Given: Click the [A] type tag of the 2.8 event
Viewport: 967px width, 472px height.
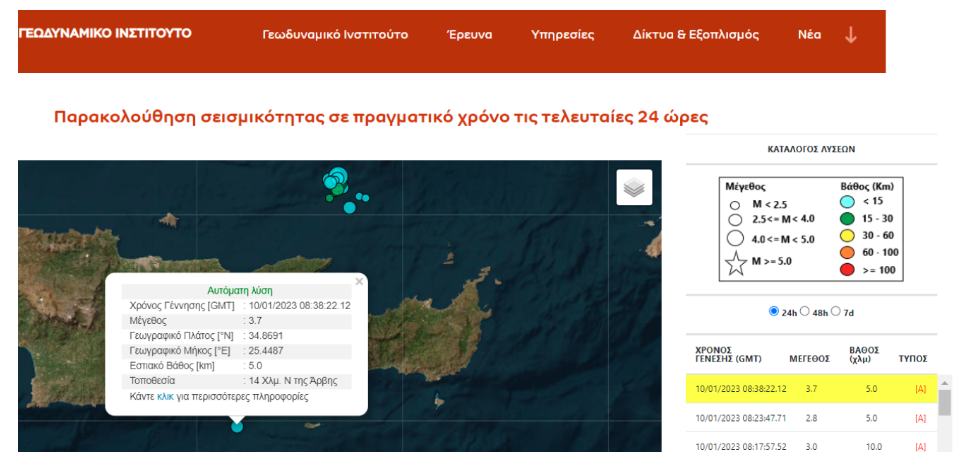Looking at the screenshot, I should click(x=919, y=417).
